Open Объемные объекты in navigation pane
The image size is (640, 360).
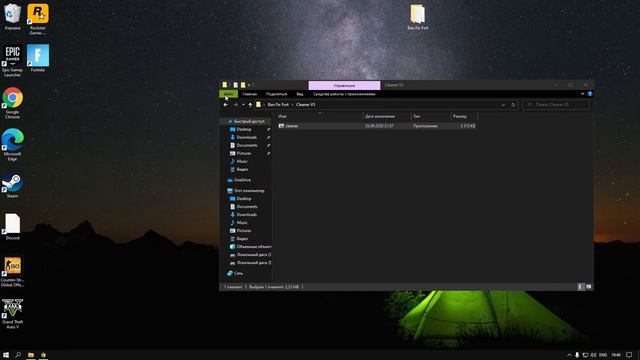click(x=251, y=247)
